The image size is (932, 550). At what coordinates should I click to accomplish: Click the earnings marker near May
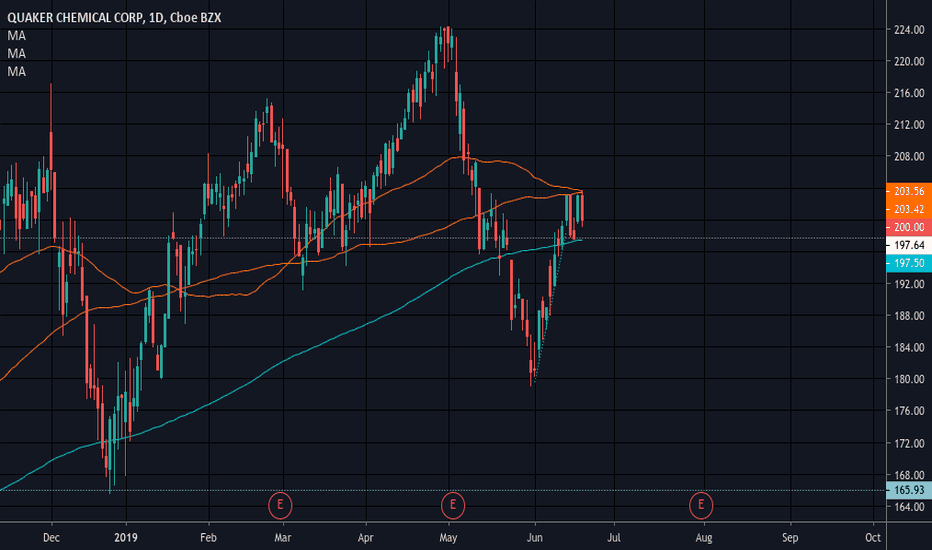click(x=453, y=505)
